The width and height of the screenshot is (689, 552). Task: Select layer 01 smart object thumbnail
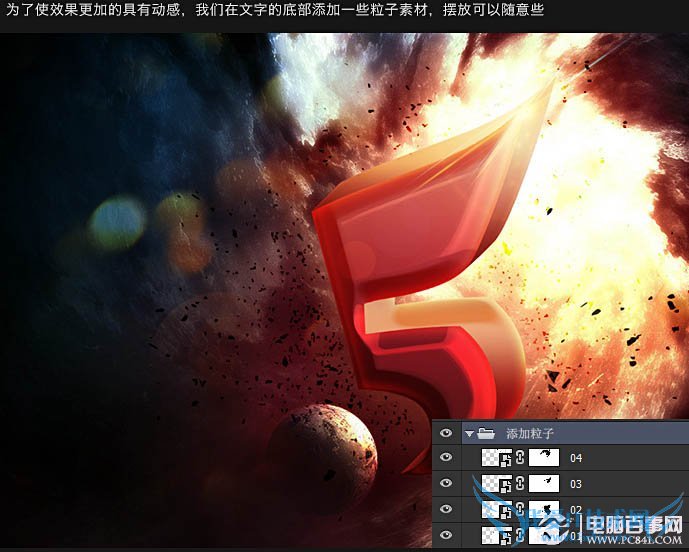(497, 535)
